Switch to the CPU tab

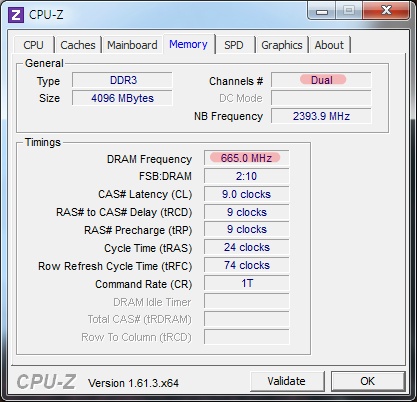[x=34, y=45]
